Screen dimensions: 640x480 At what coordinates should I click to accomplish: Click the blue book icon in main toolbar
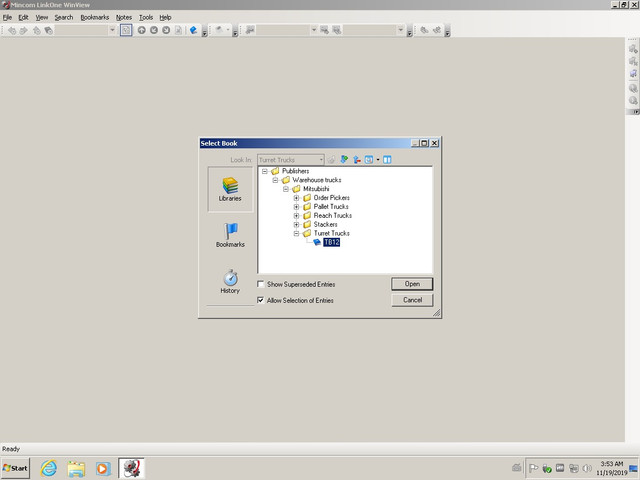193,30
